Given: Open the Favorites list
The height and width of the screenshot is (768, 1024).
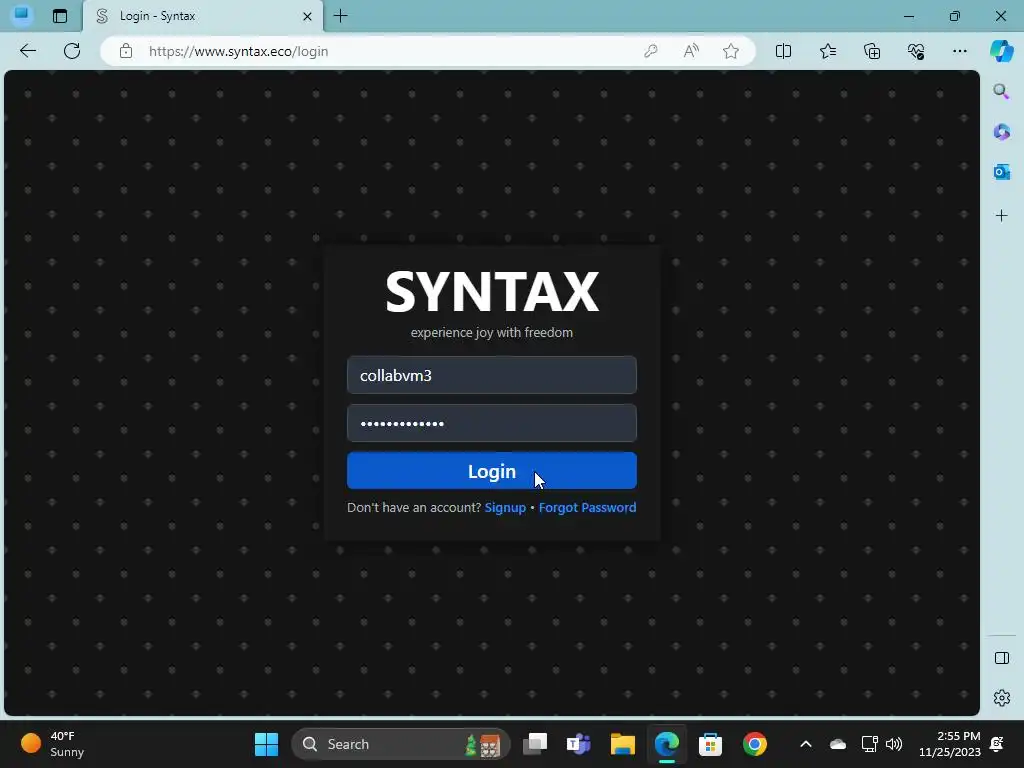Looking at the screenshot, I should (x=827, y=51).
